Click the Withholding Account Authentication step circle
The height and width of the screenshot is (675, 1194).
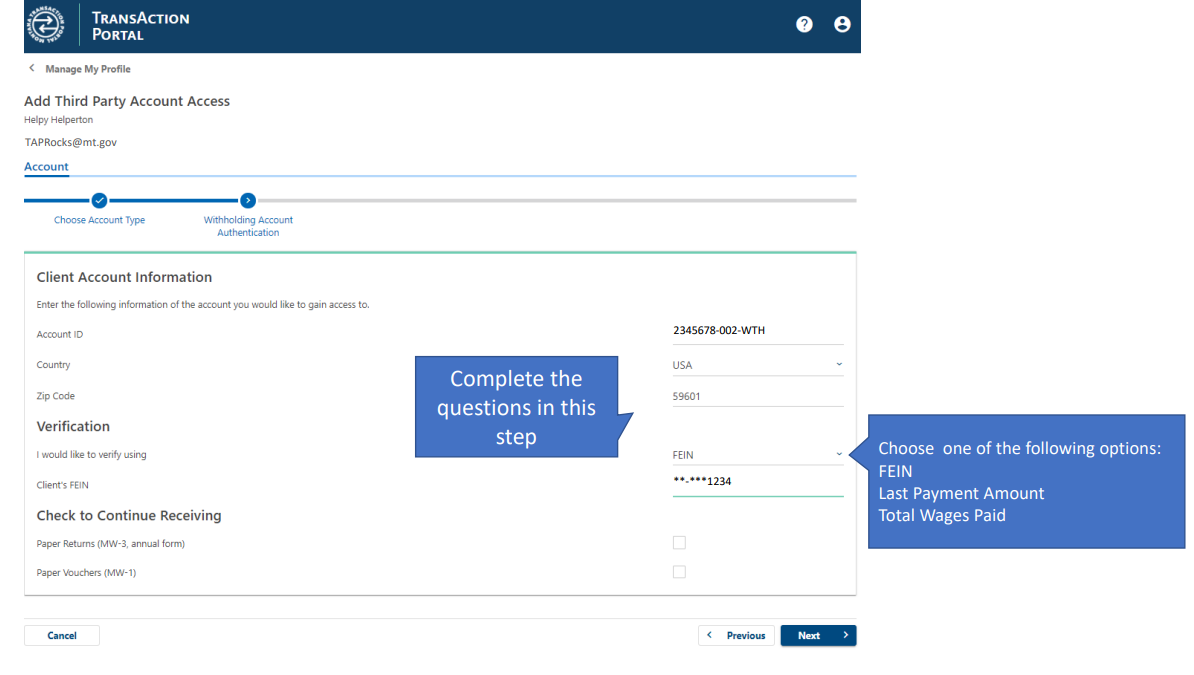coord(248,200)
